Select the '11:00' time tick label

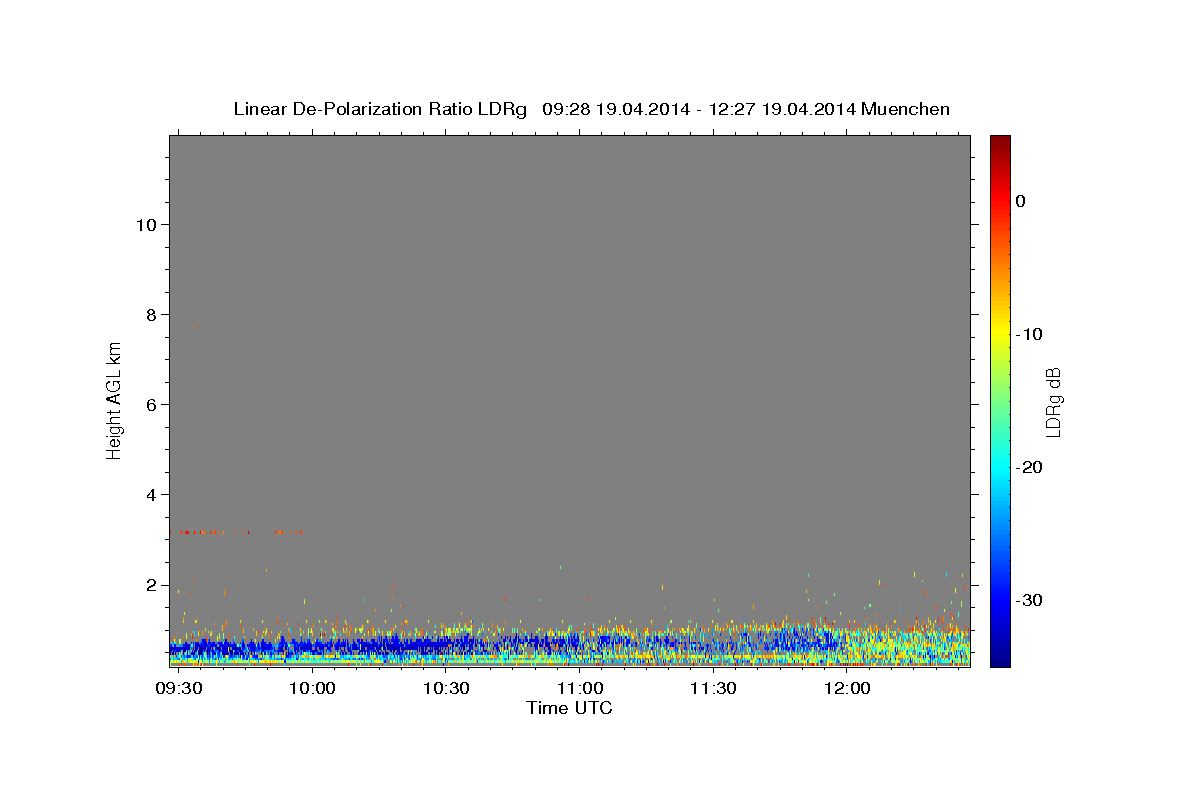[580, 690]
